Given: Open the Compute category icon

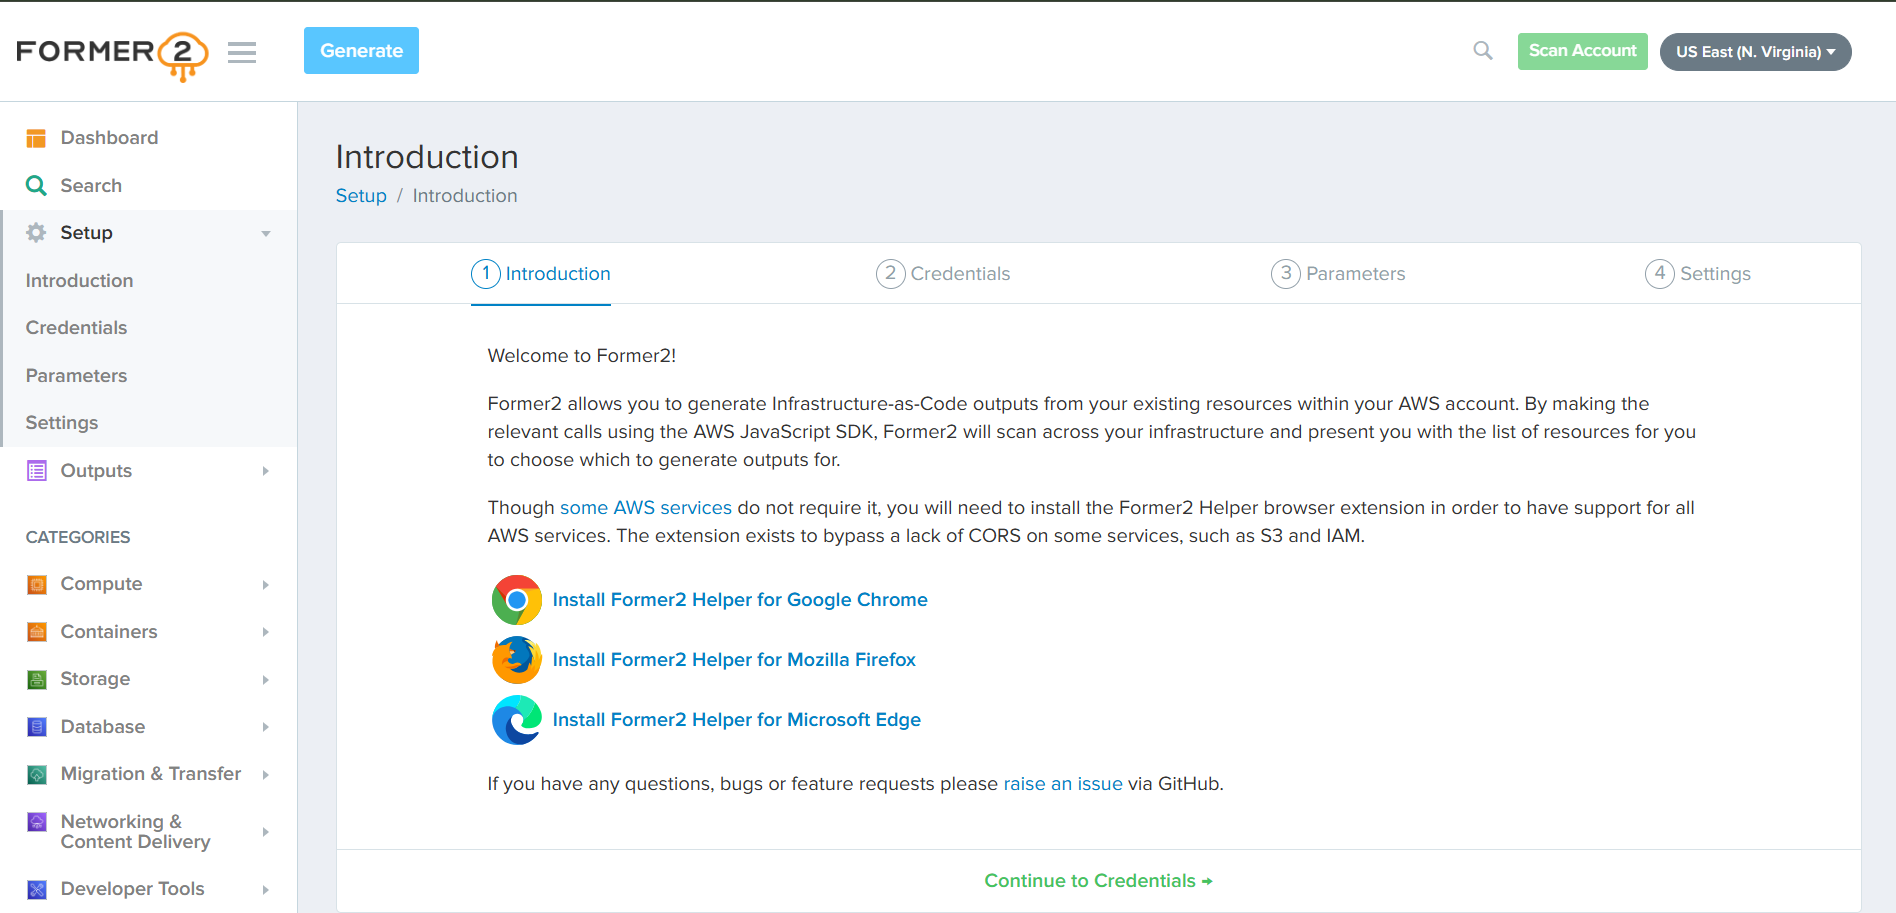Looking at the screenshot, I should coord(36,583).
